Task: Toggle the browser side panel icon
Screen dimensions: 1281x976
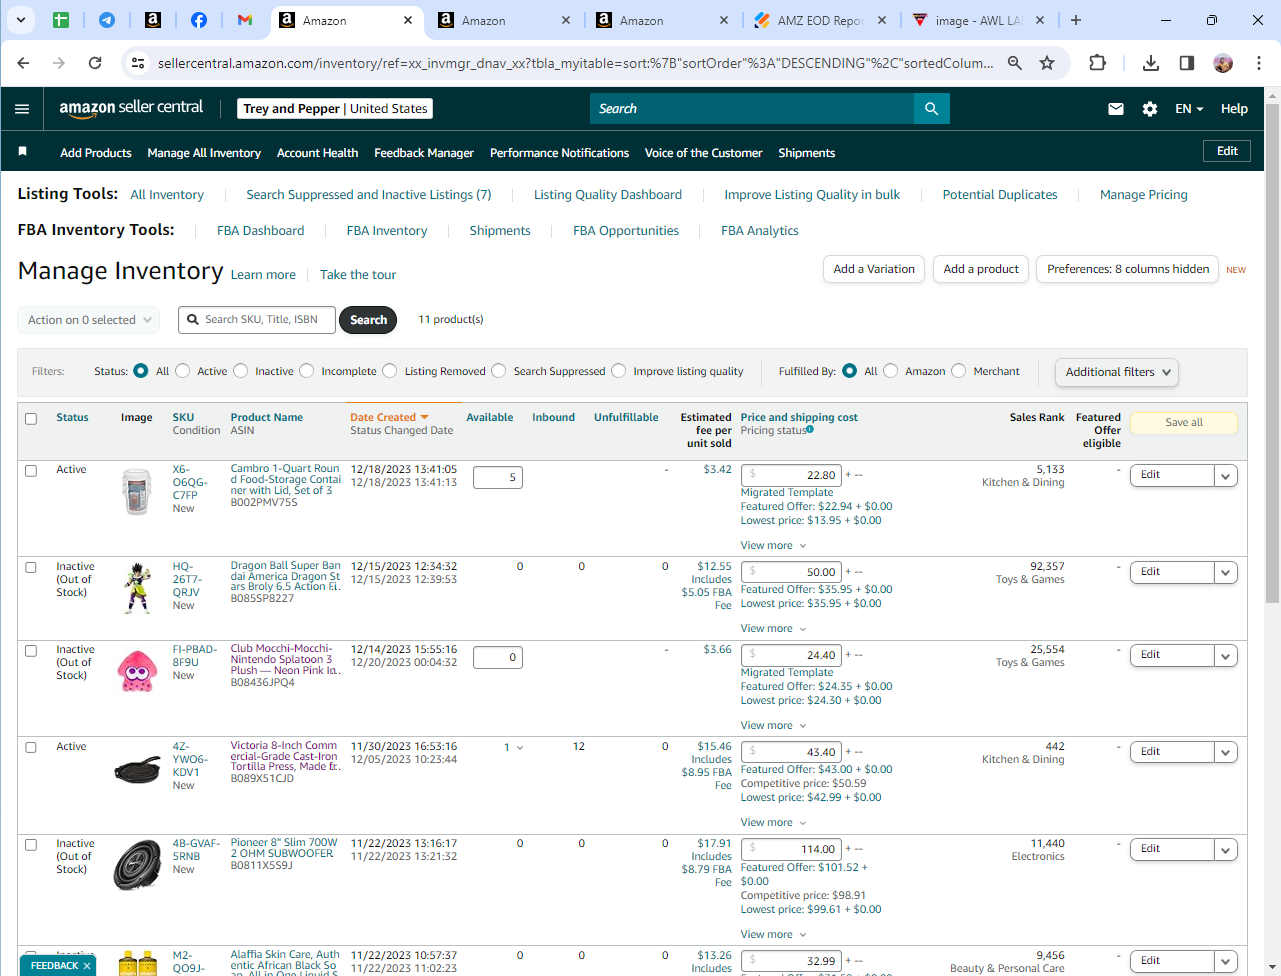Action: point(1187,63)
